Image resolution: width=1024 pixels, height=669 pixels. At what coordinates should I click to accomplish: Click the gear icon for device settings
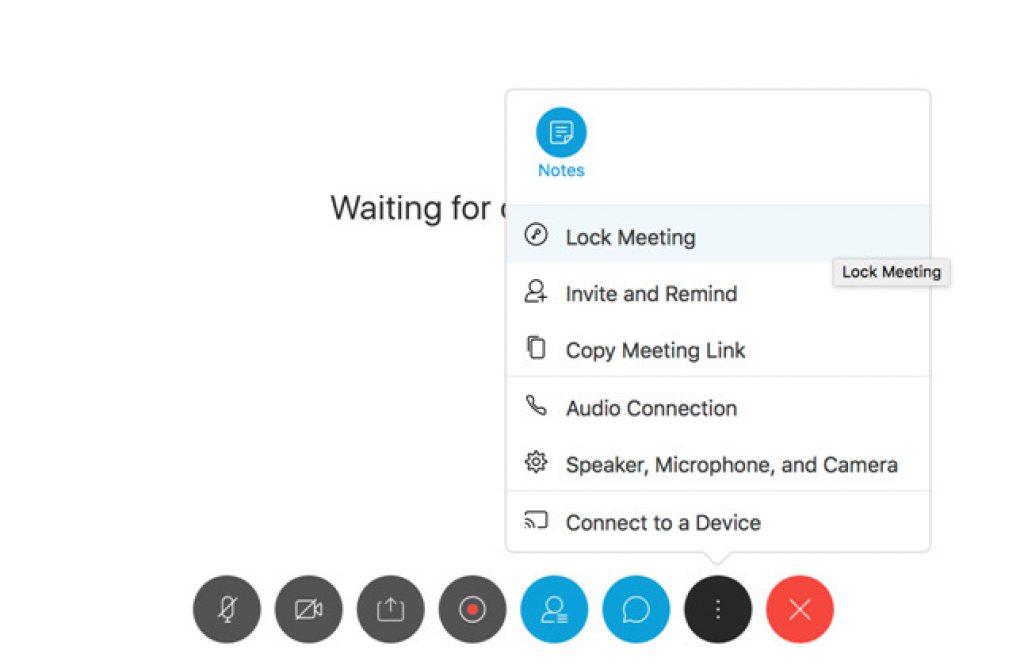[536, 462]
